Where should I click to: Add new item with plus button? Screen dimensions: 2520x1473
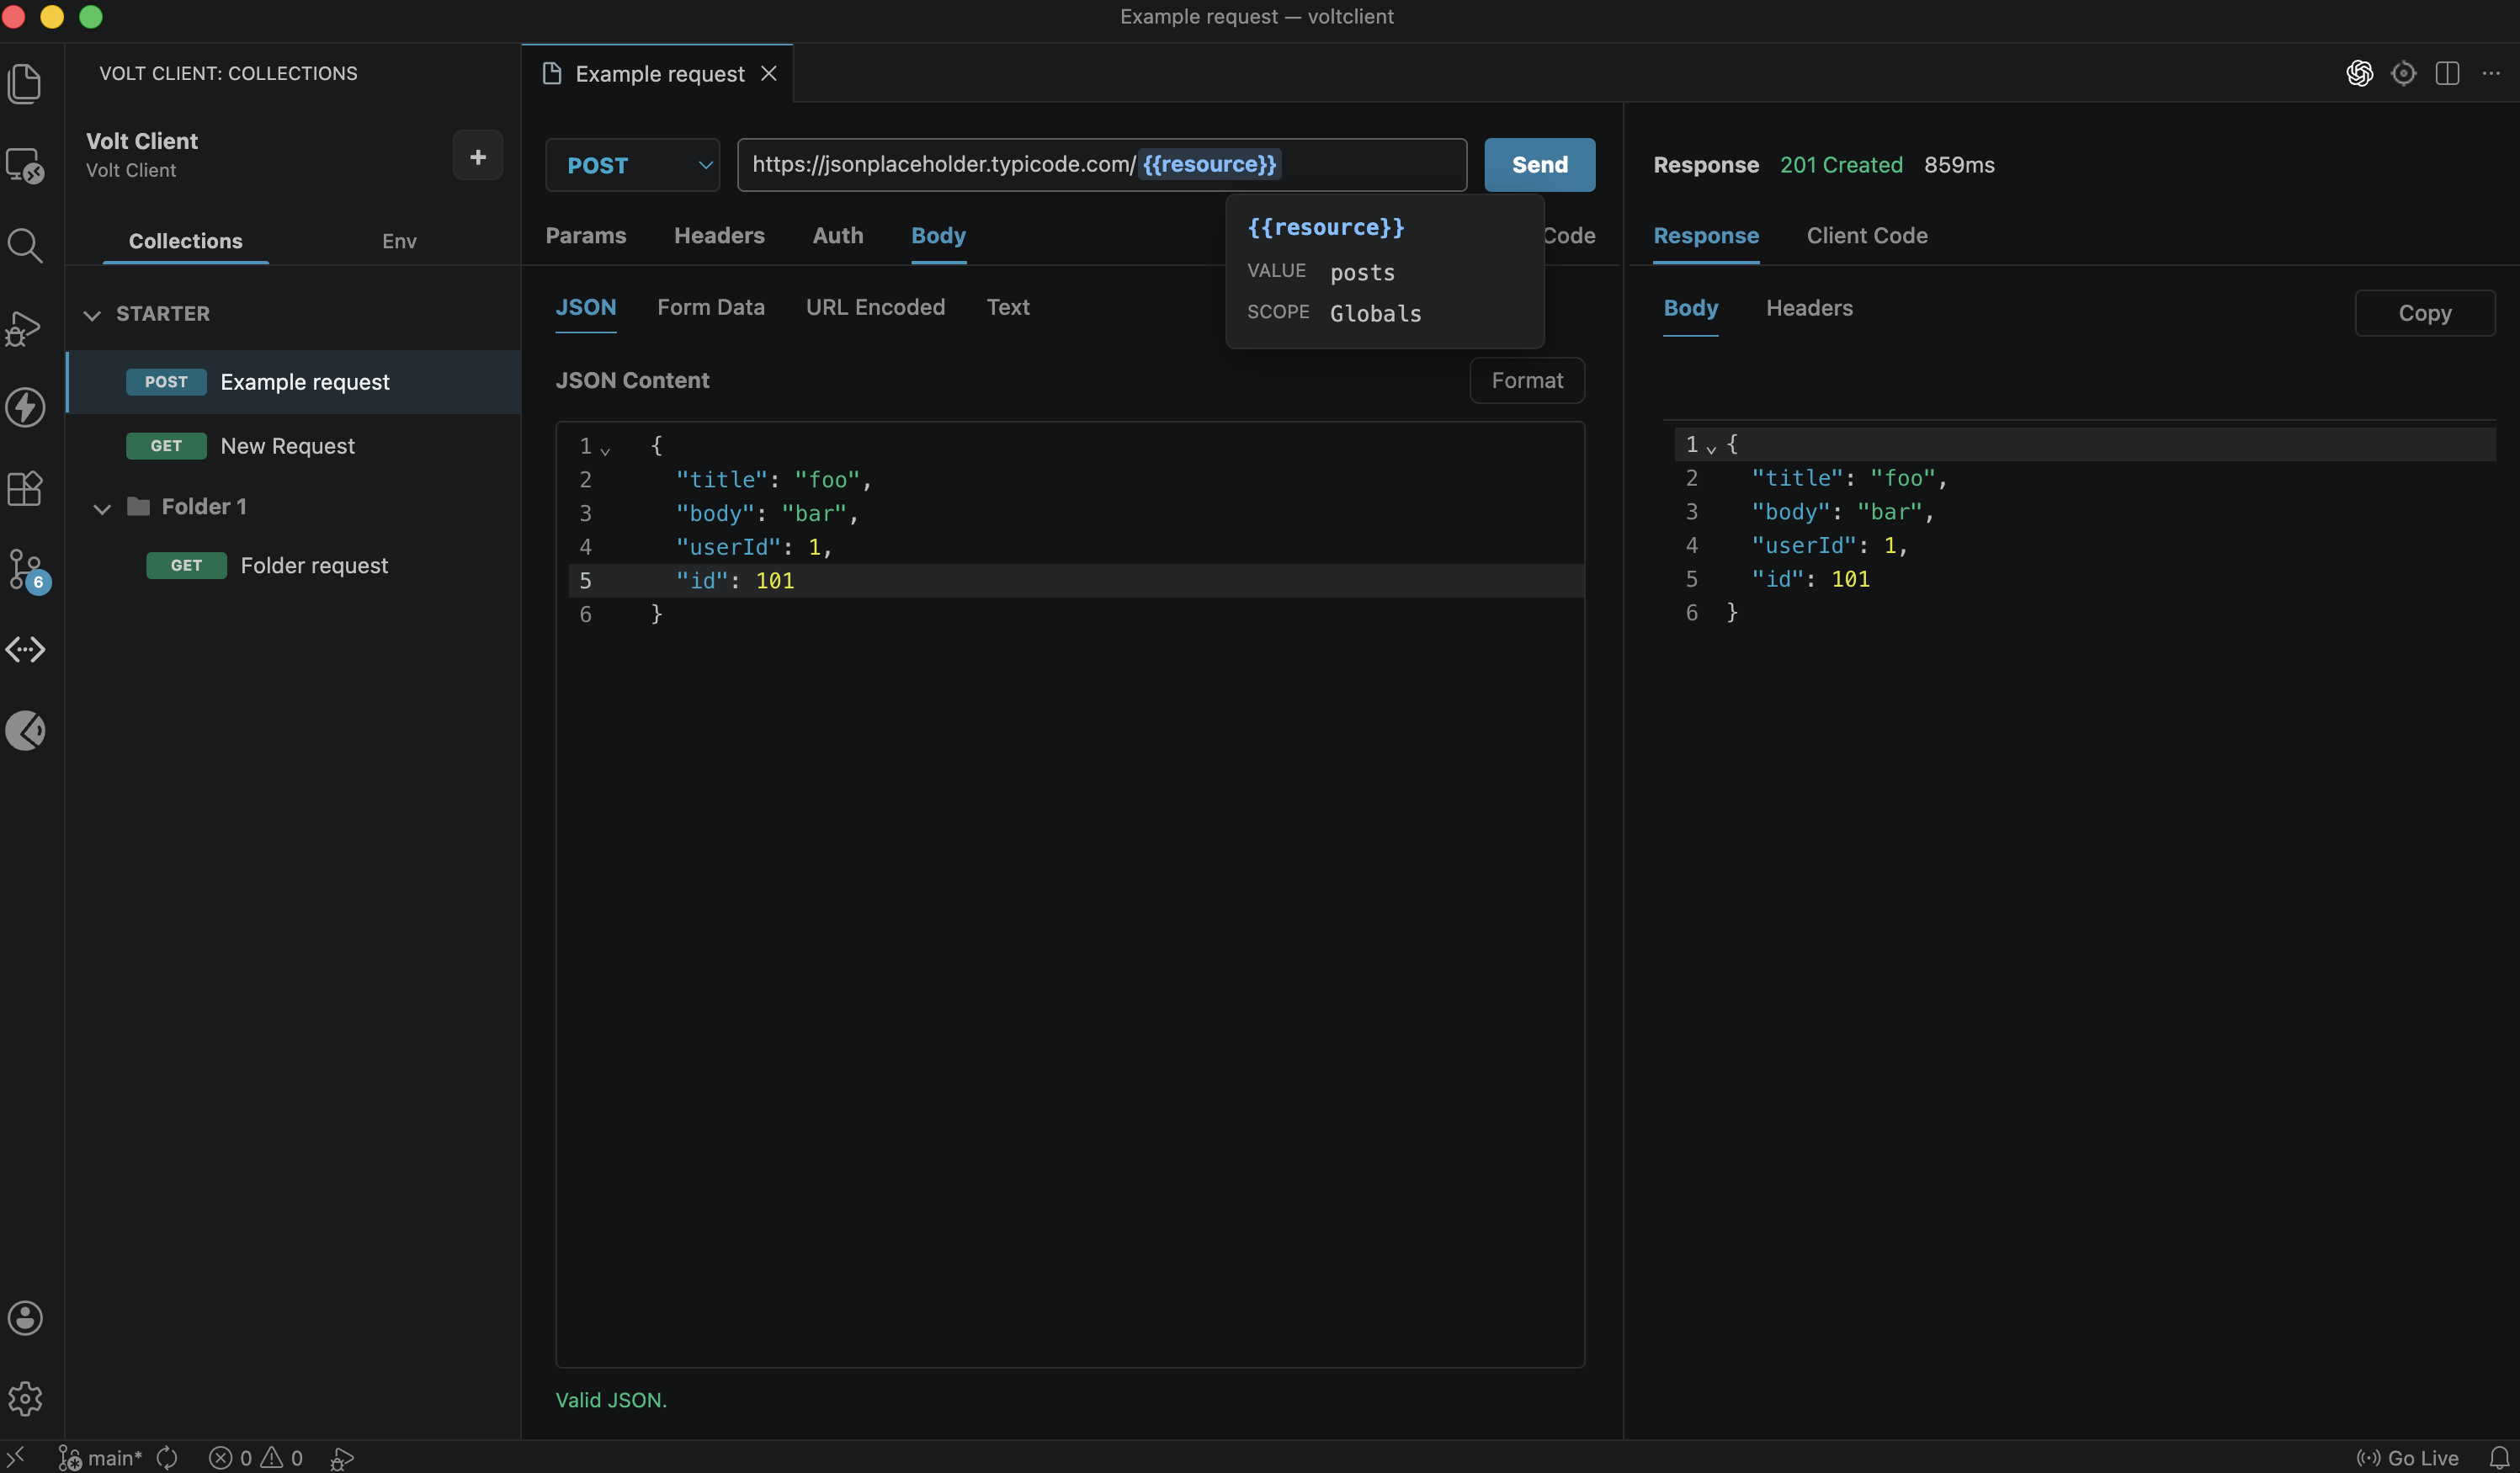[x=477, y=156]
